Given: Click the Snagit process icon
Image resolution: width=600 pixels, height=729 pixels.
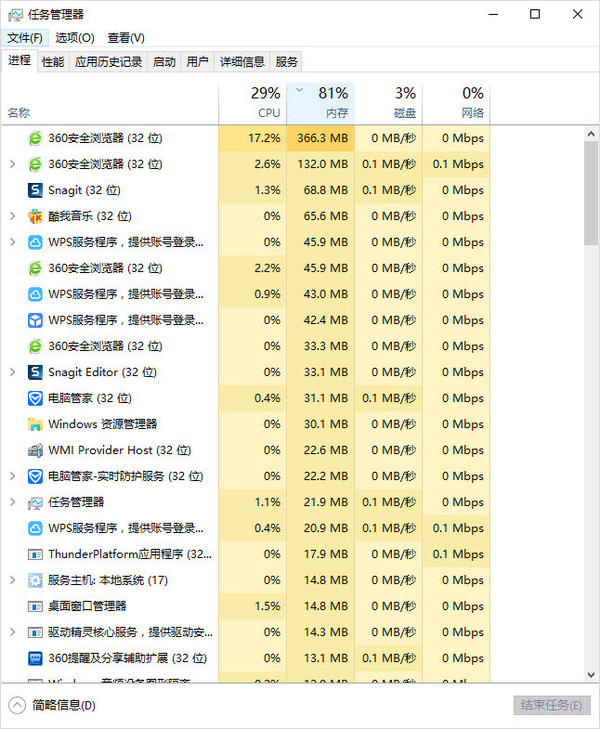Looking at the screenshot, I should pos(35,190).
